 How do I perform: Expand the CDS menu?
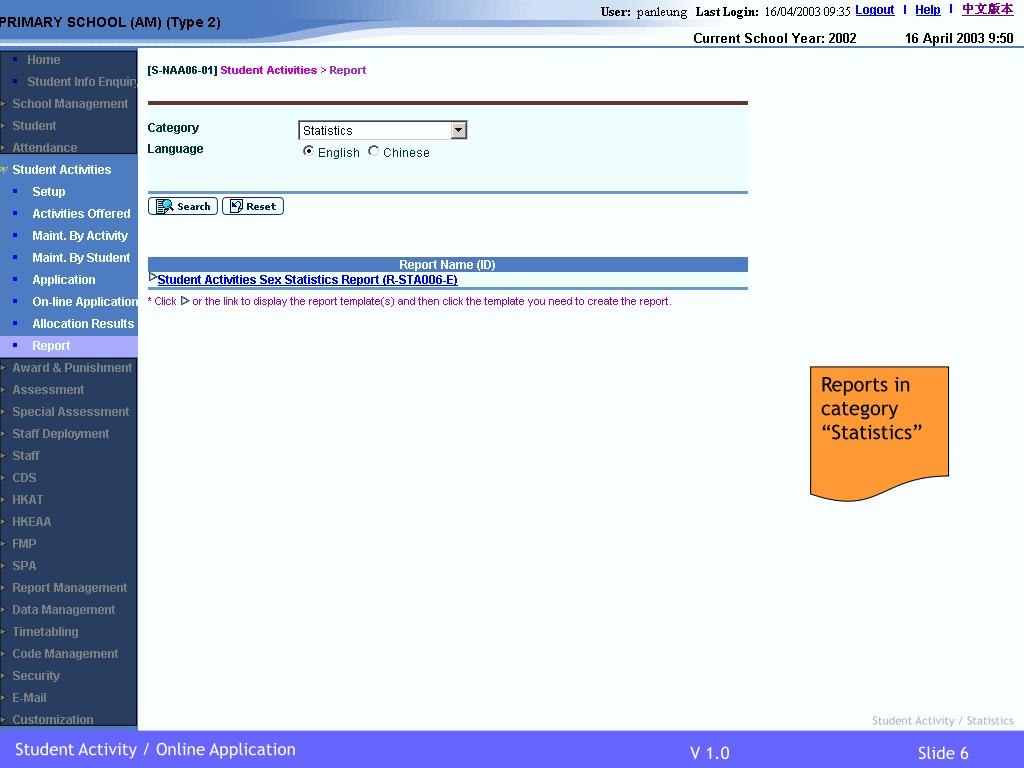tap(24, 478)
